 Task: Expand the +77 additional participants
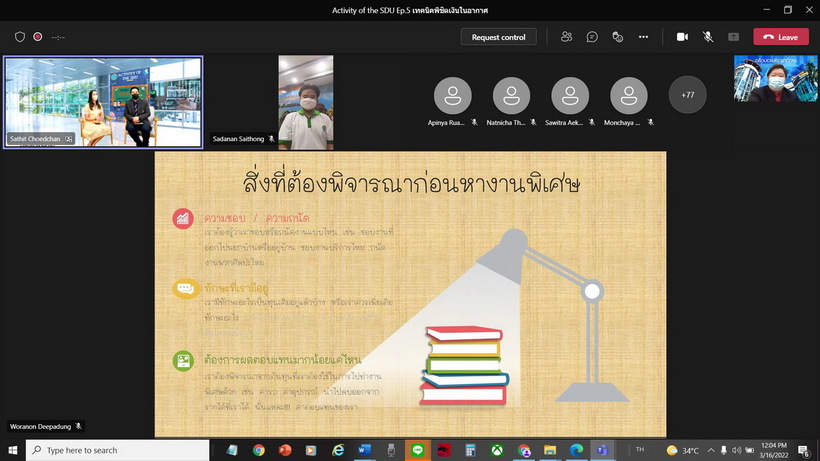(x=688, y=95)
